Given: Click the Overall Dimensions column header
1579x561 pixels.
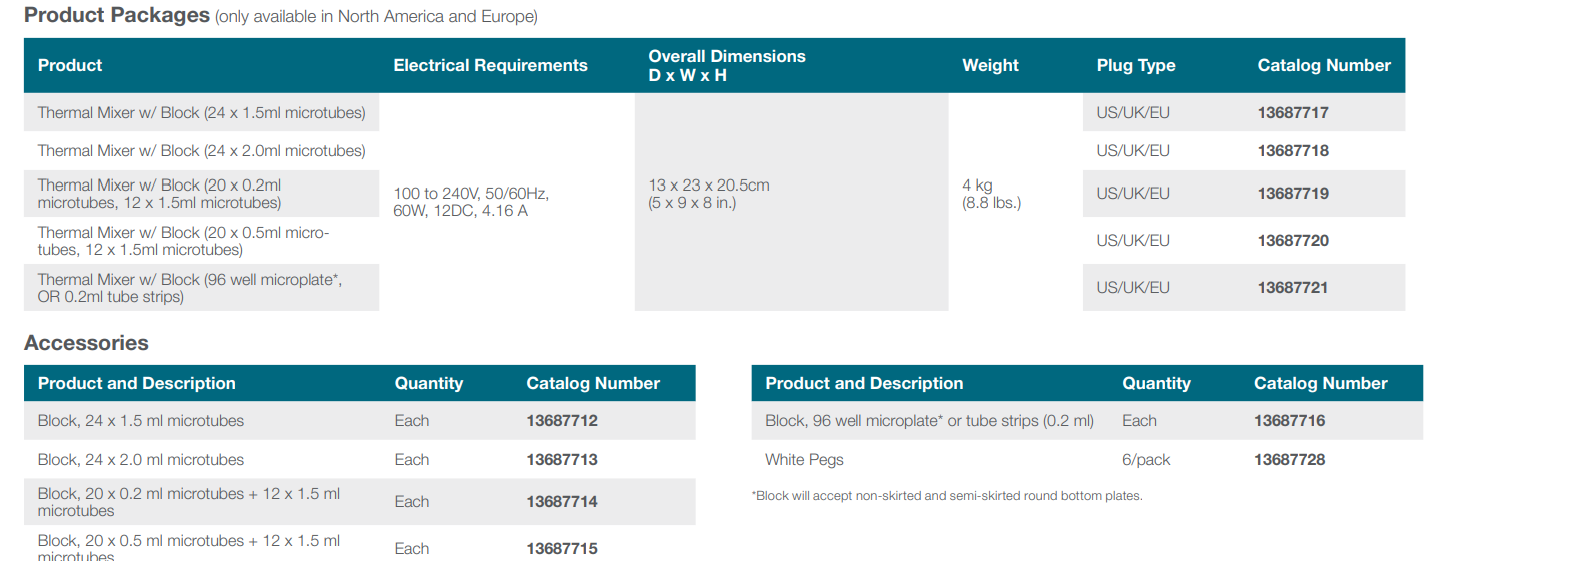Looking at the screenshot, I should (727, 66).
